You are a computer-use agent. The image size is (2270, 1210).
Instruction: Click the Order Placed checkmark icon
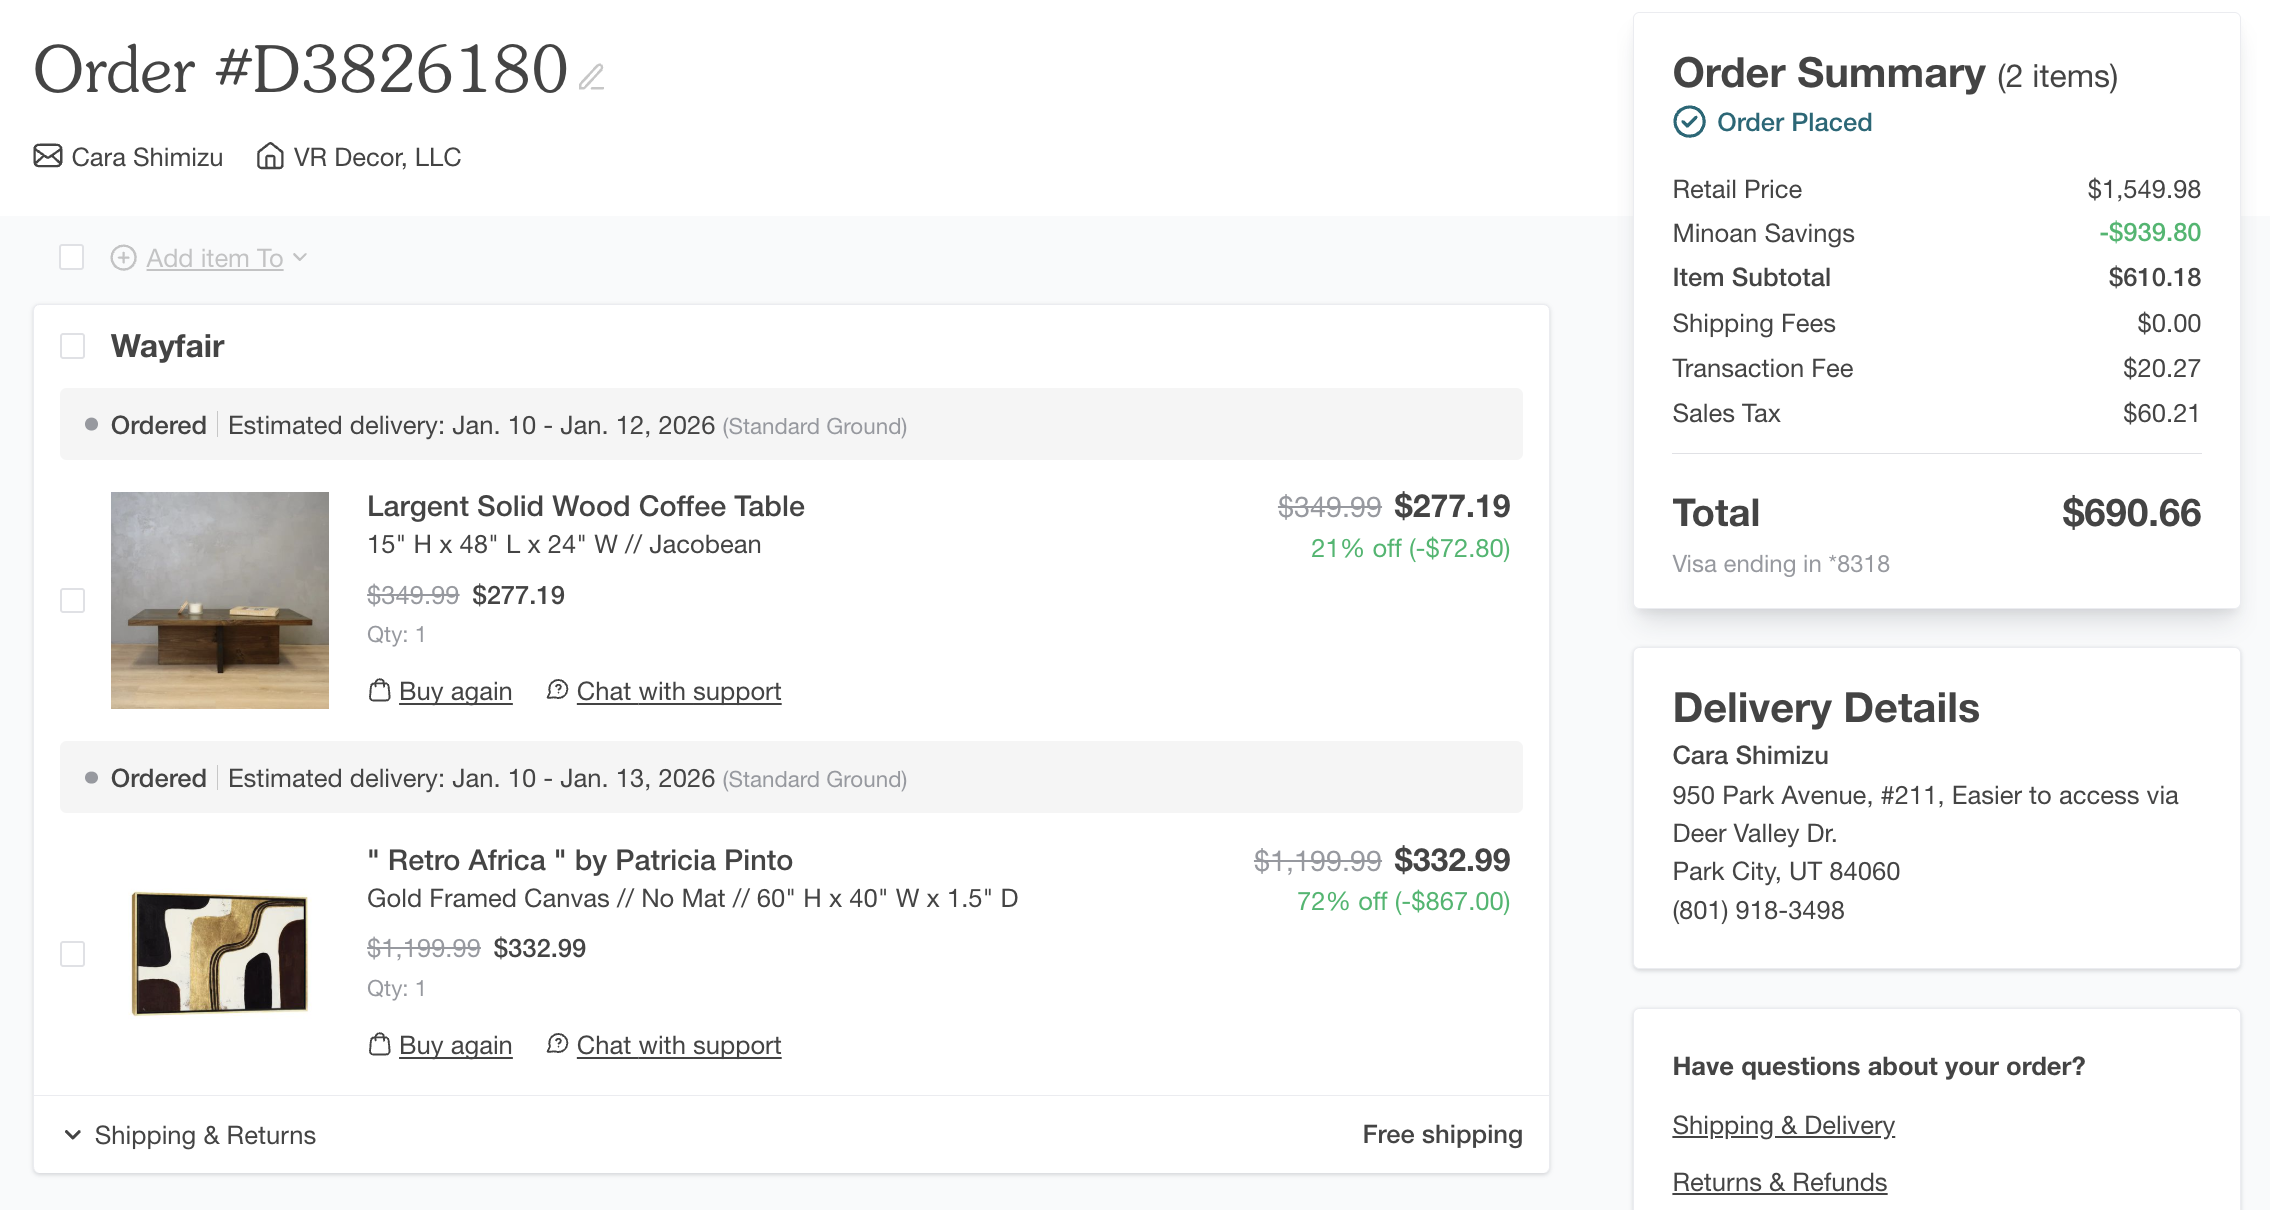pyautogui.click(x=1689, y=122)
